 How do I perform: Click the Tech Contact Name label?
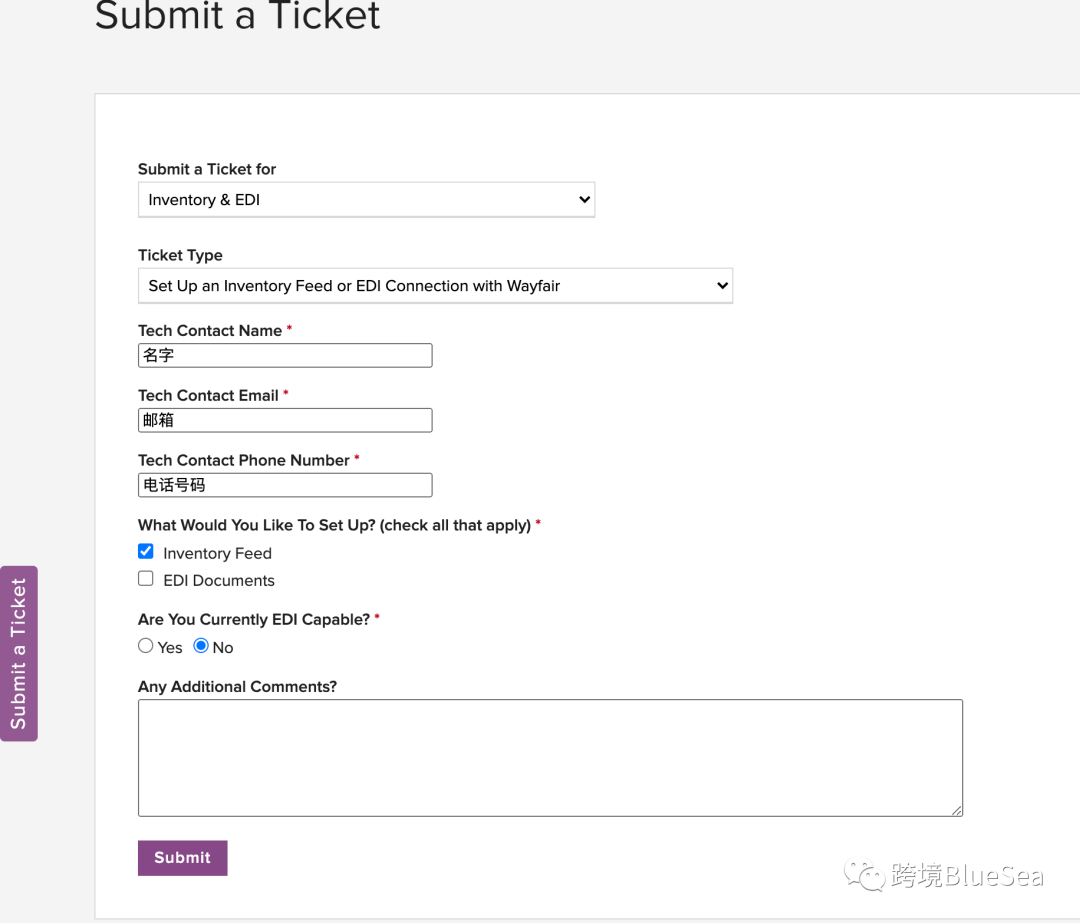[210, 330]
